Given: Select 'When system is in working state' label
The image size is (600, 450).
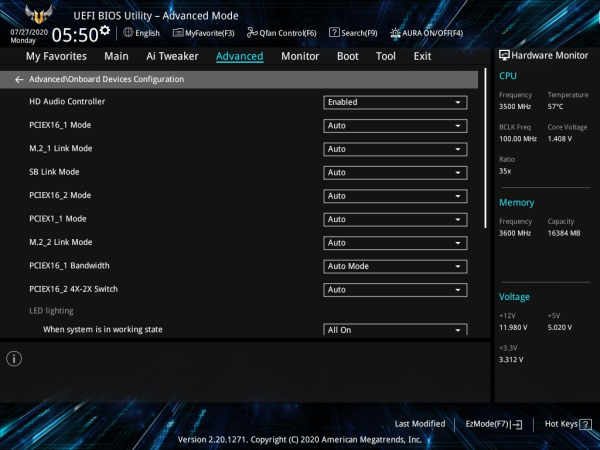Looking at the screenshot, I should [x=103, y=329].
